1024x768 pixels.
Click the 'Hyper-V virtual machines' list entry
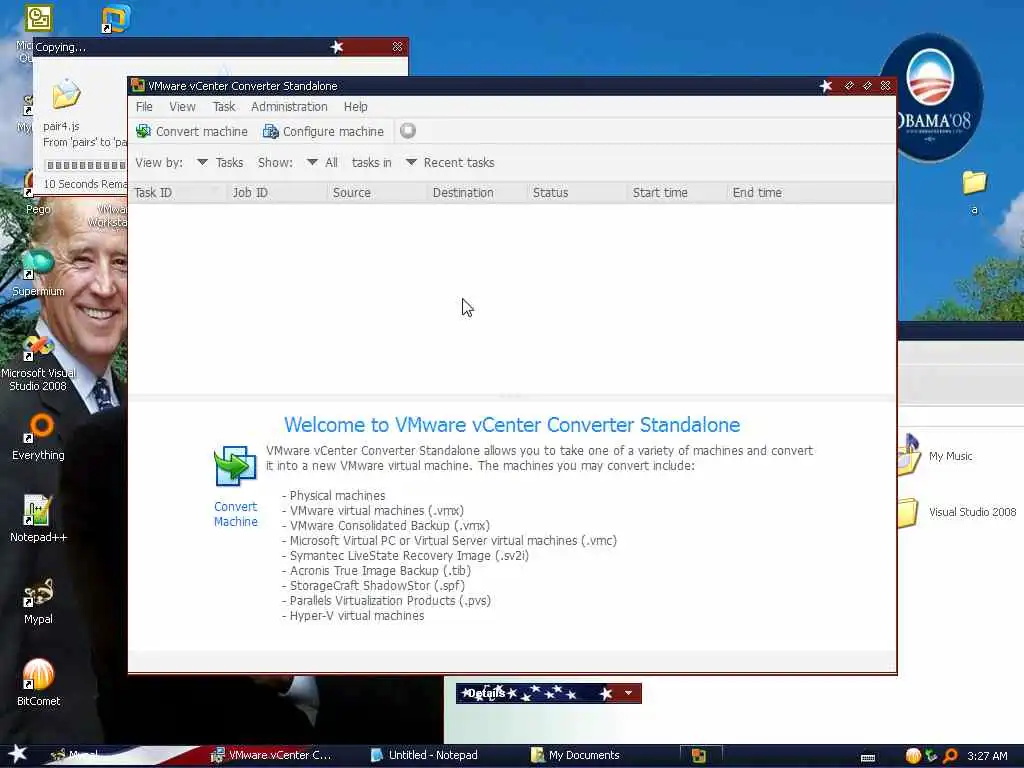pyautogui.click(x=357, y=616)
